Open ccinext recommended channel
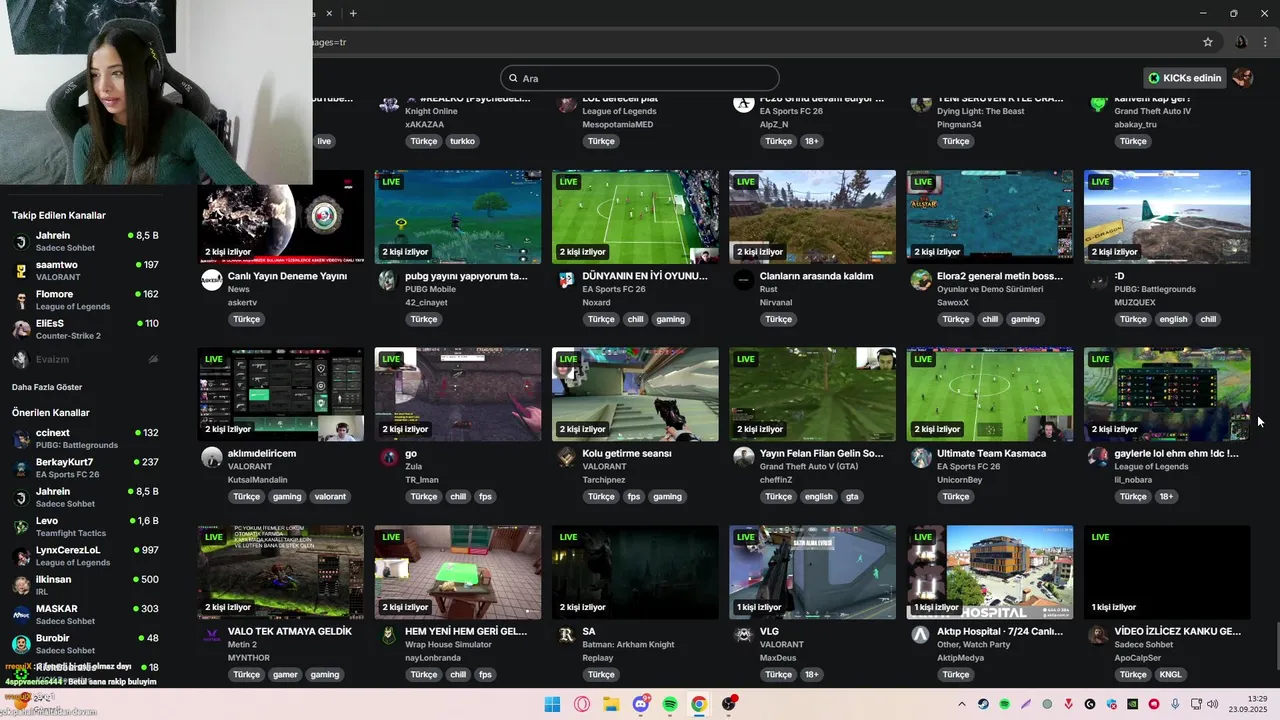1280x720 pixels. [85, 438]
